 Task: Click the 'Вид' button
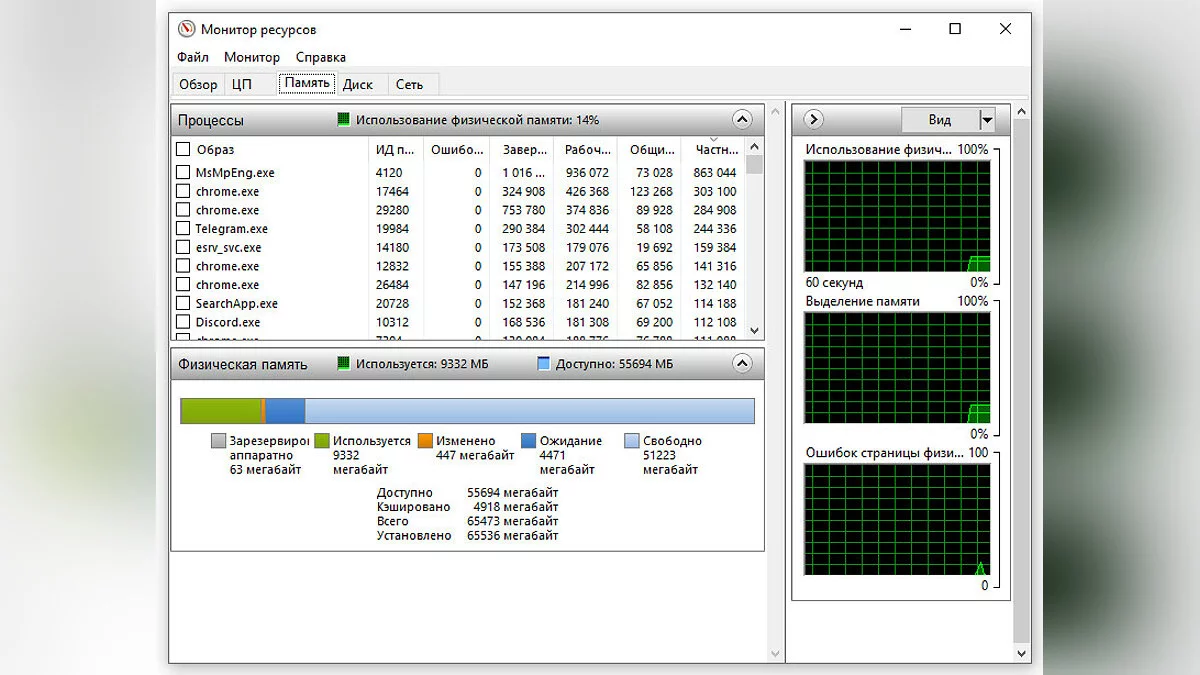(x=939, y=120)
